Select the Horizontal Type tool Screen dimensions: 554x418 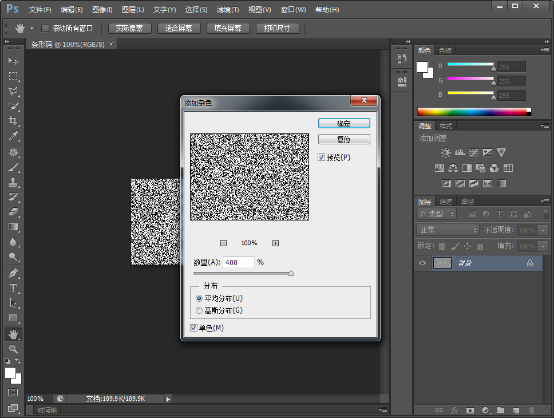[13, 288]
